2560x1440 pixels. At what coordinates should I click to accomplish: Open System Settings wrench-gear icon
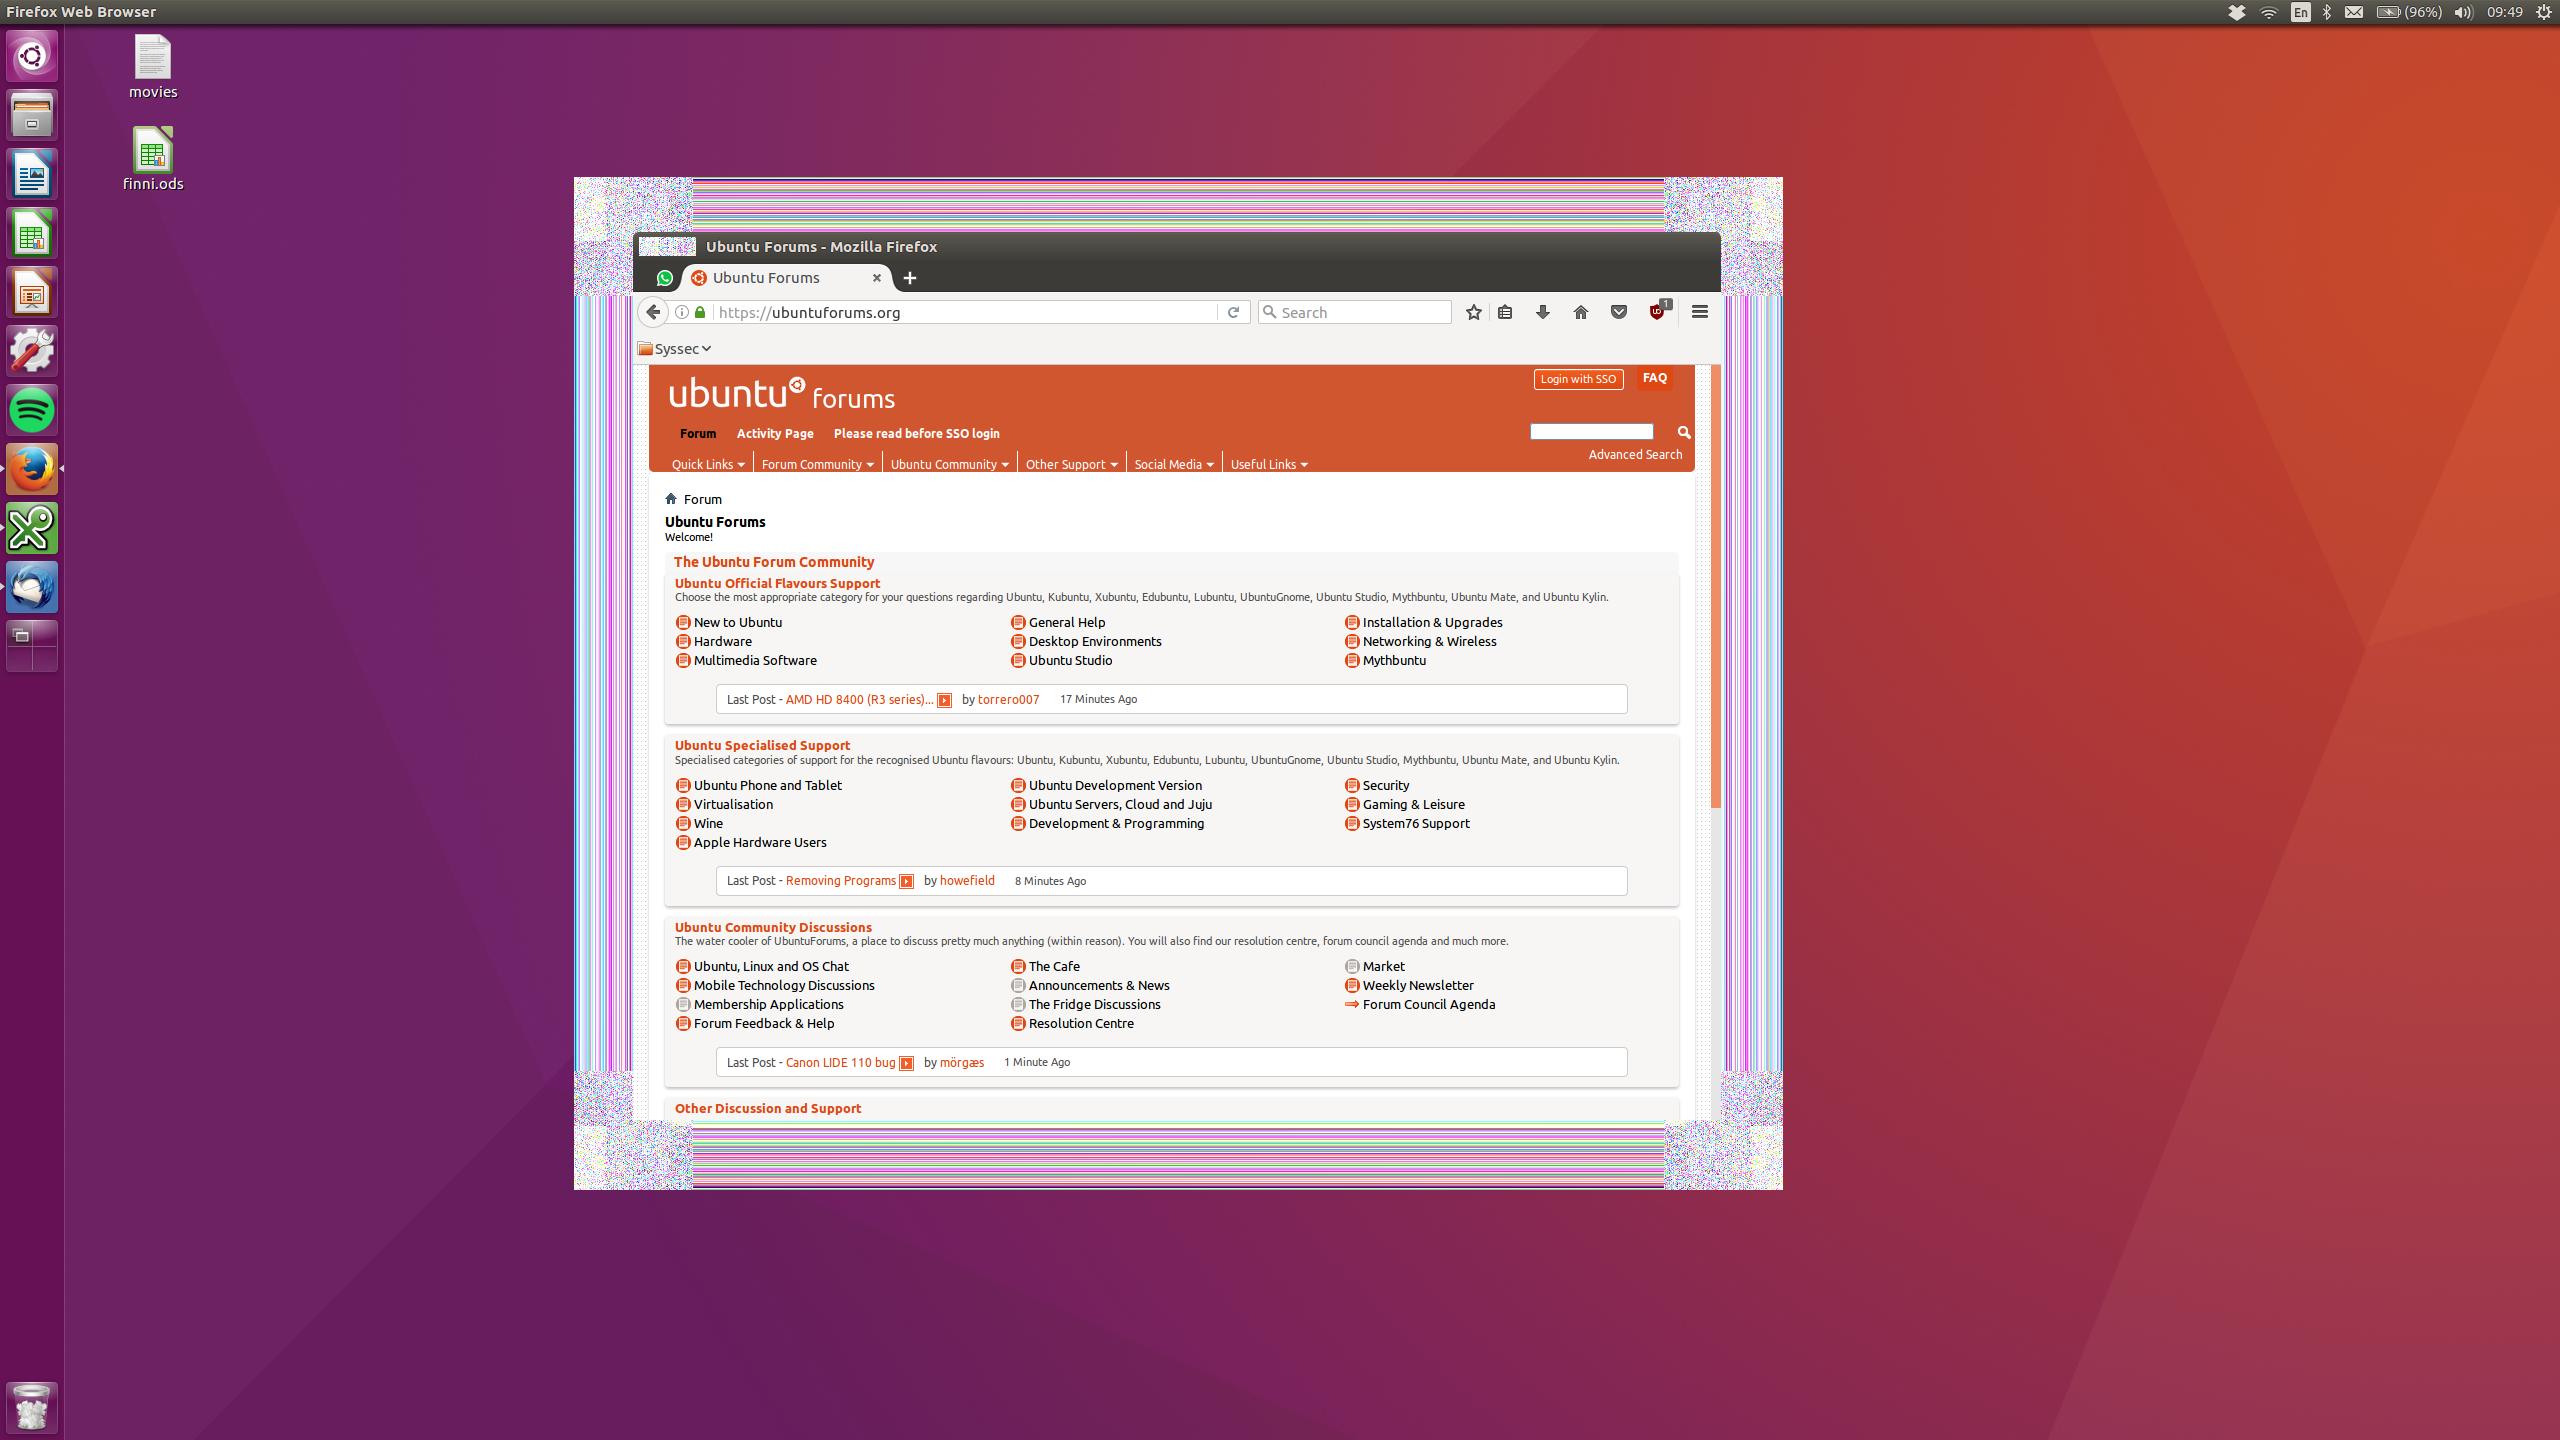pos(32,351)
